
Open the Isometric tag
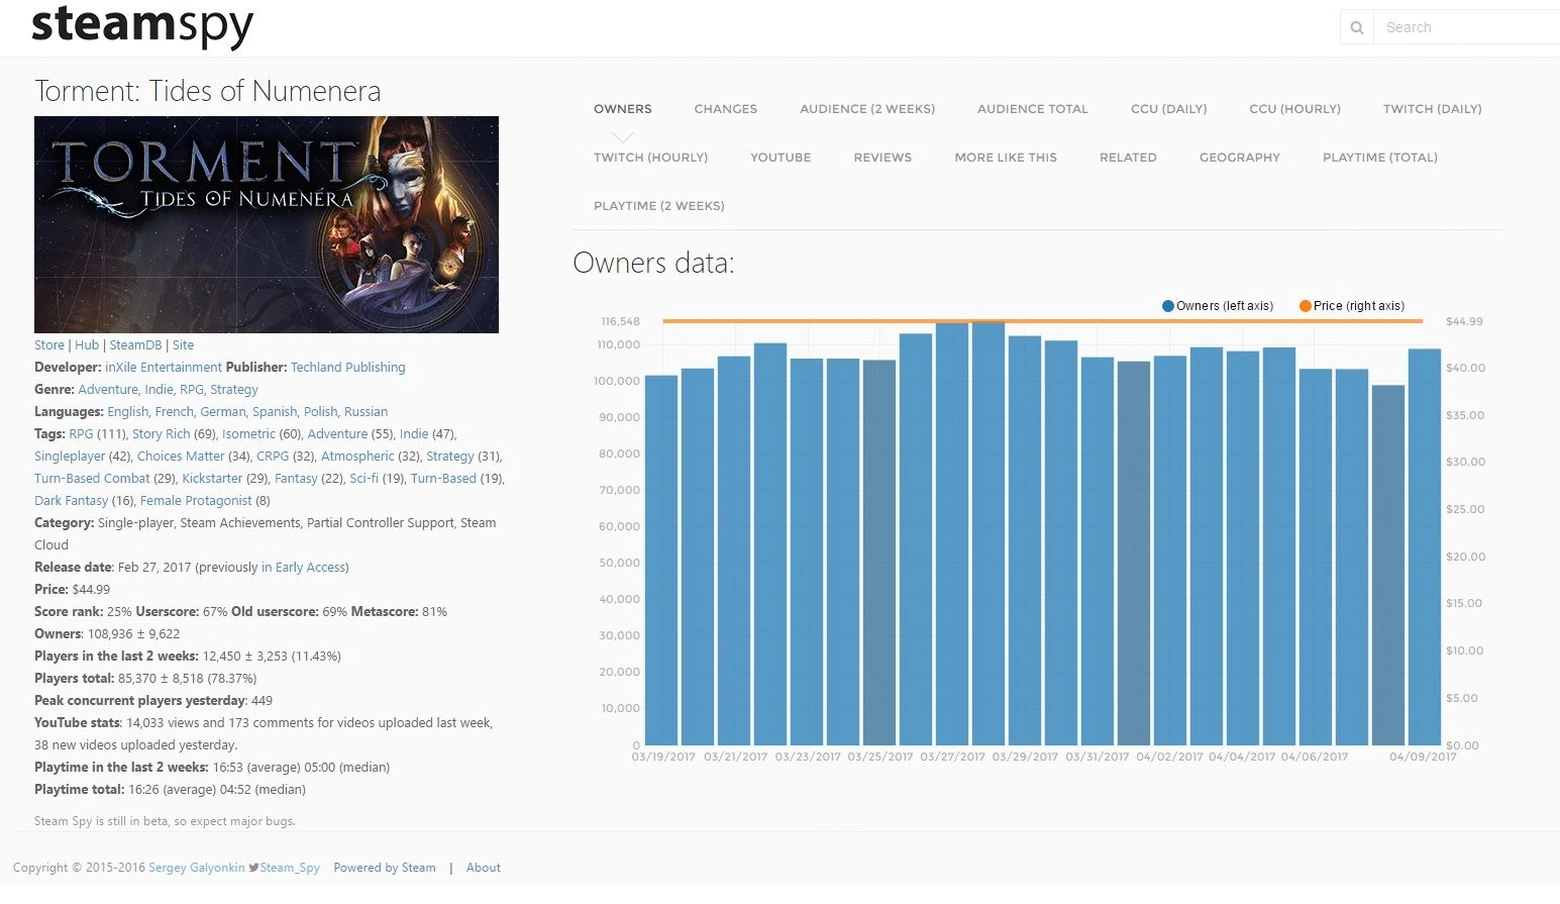click(248, 434)
